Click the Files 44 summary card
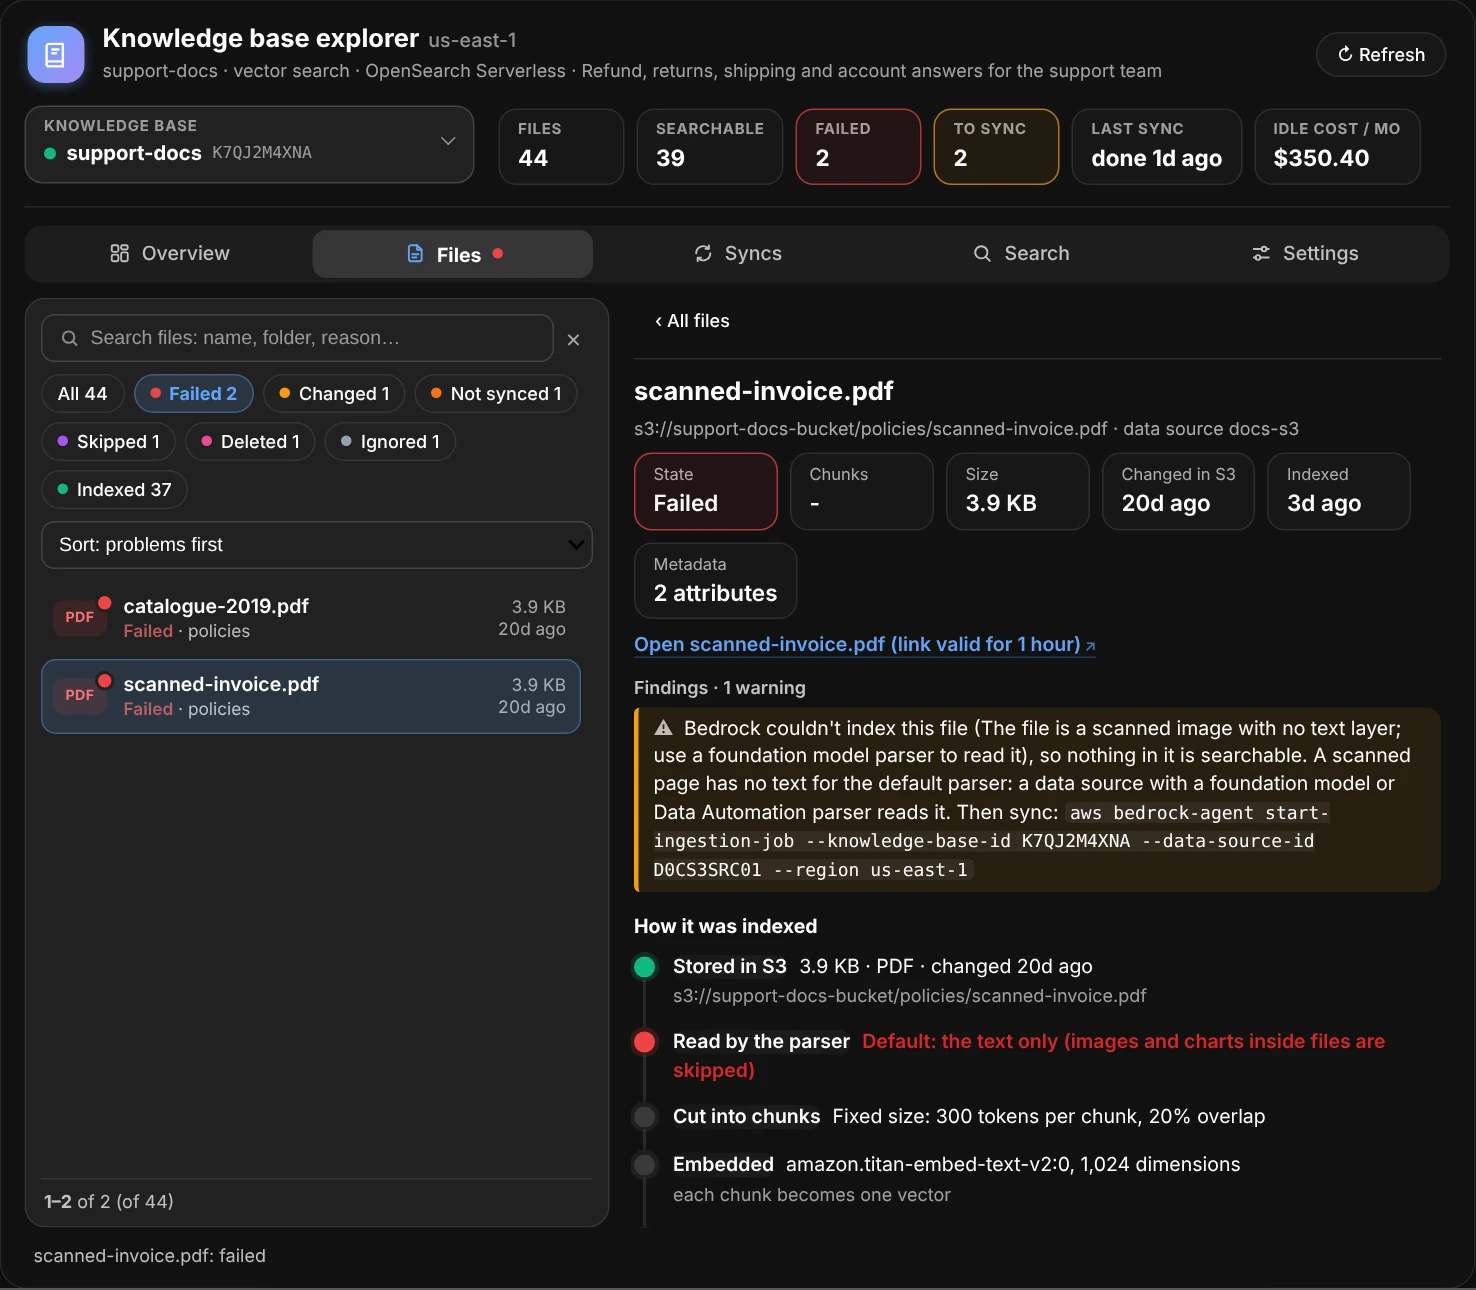The width and height of the screenshot is (1476, 1290). click(x=561, y=147)
